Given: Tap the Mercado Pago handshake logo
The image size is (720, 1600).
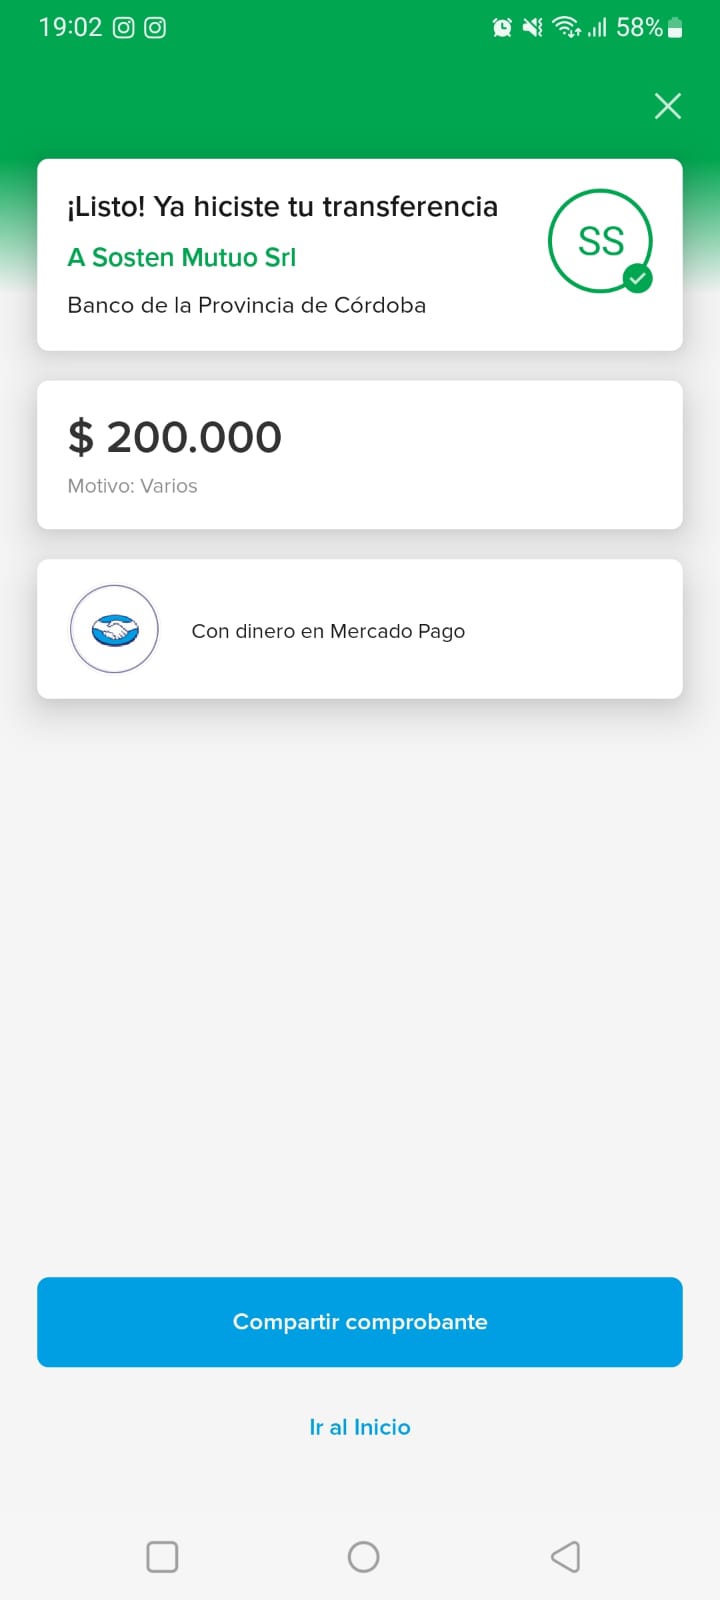Looking at the screenshot, I should 115,630.
